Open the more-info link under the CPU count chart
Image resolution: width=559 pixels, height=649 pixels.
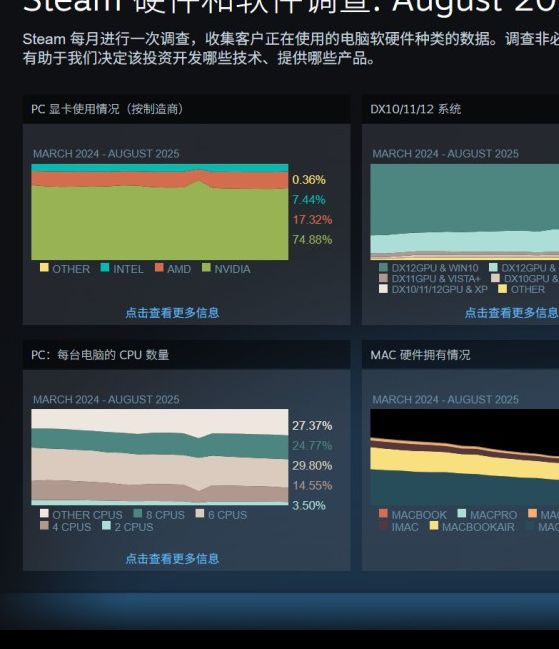(172, 558)
